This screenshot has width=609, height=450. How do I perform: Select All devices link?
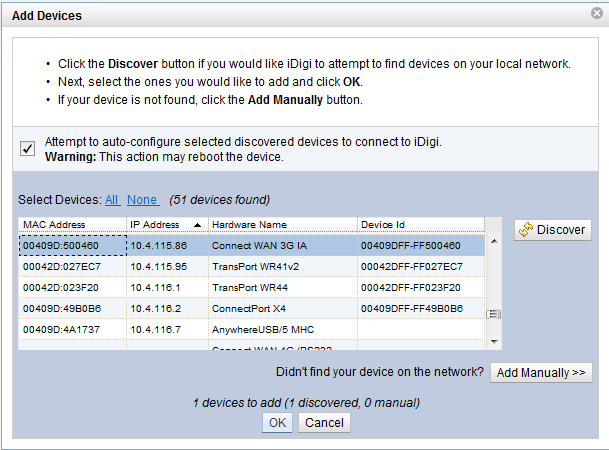tap(112, 200)
